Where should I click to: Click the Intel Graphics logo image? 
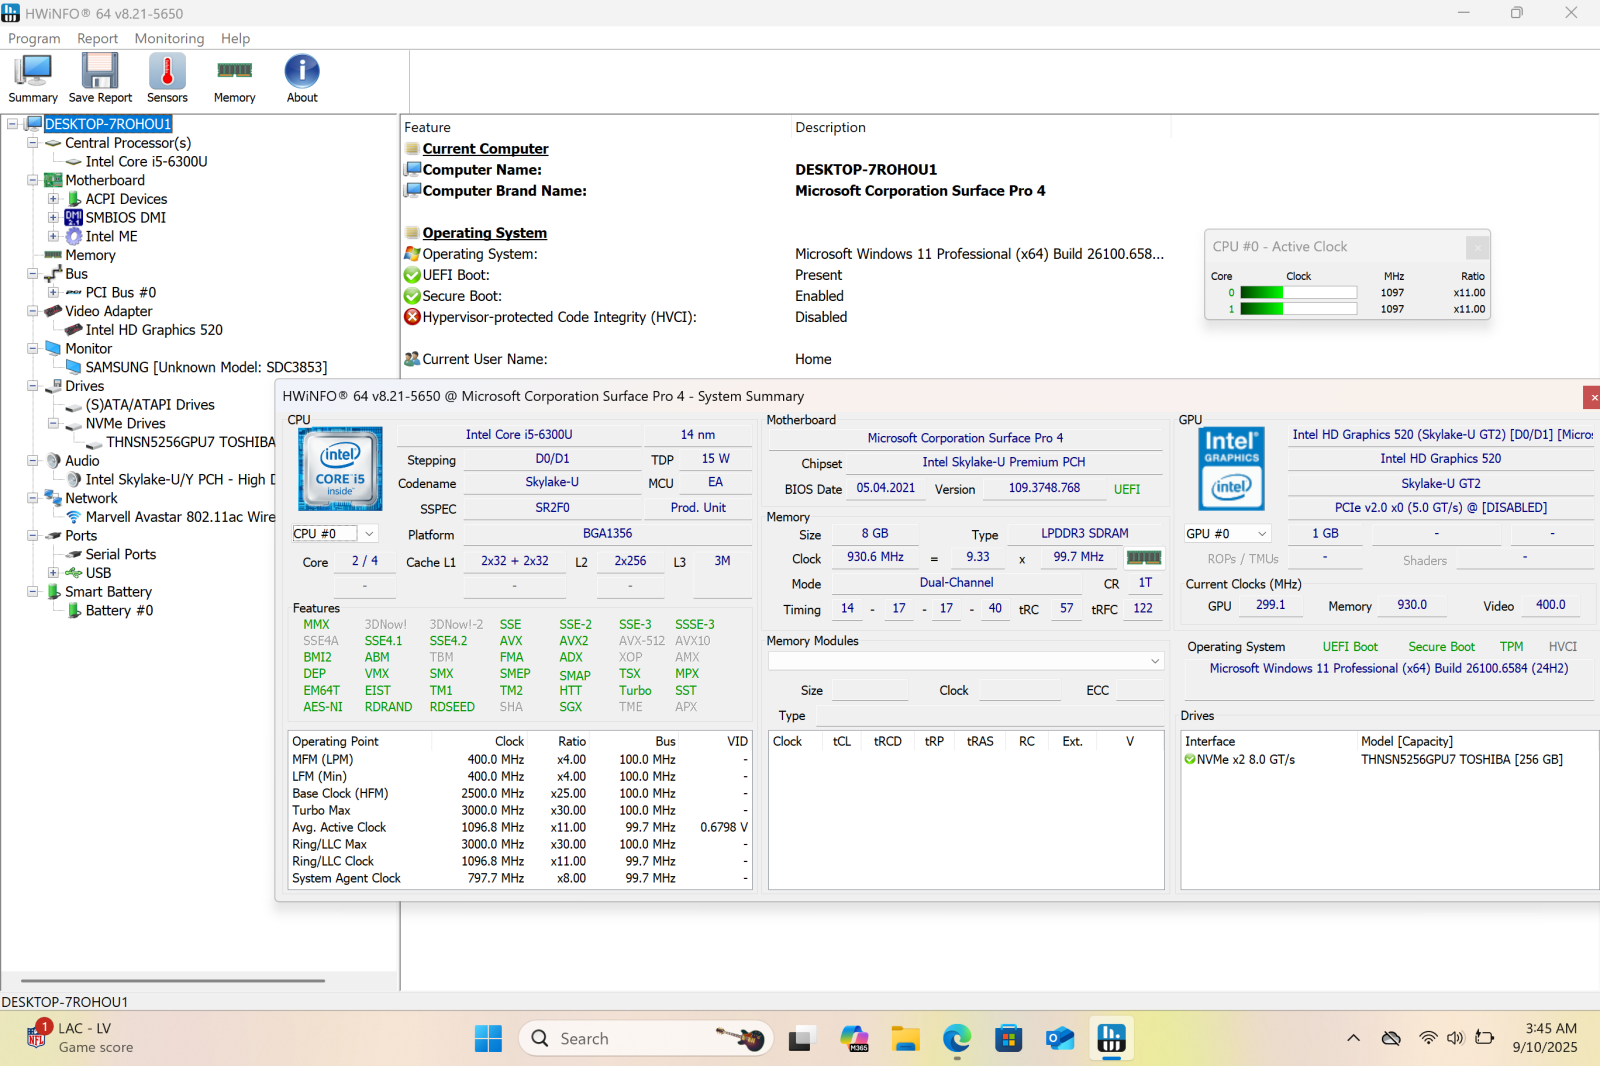pos(1231,469)
